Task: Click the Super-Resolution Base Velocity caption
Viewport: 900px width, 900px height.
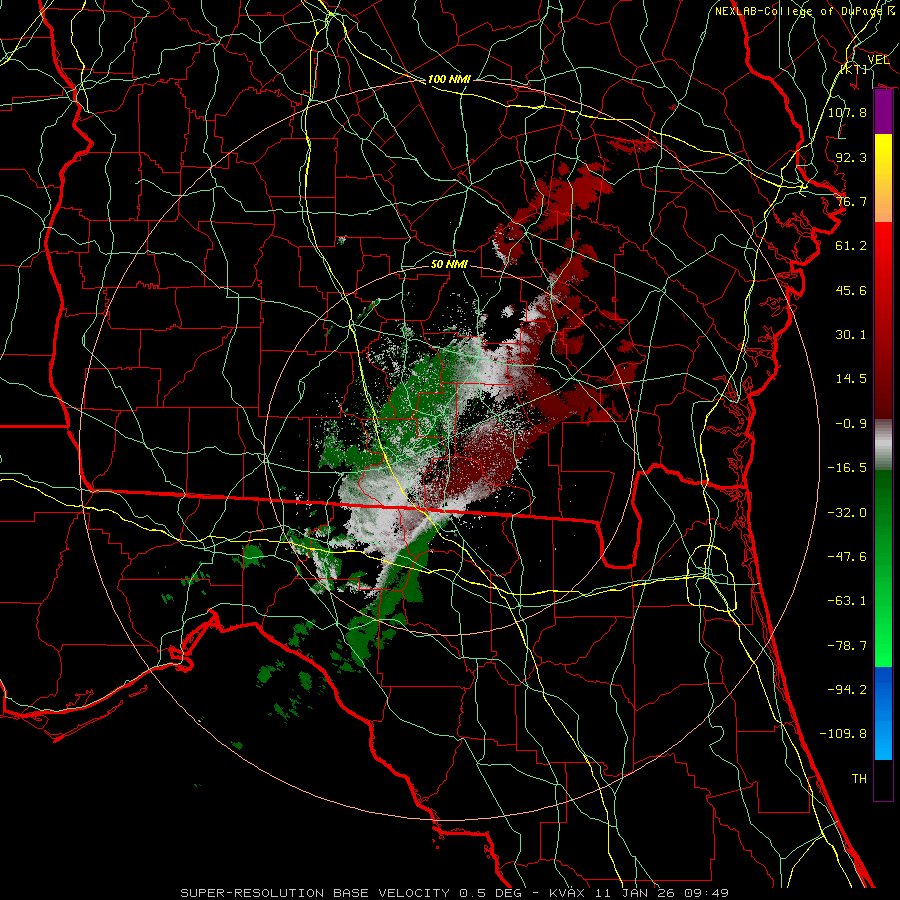Action: pyautogui.click(x=454, y=893)
